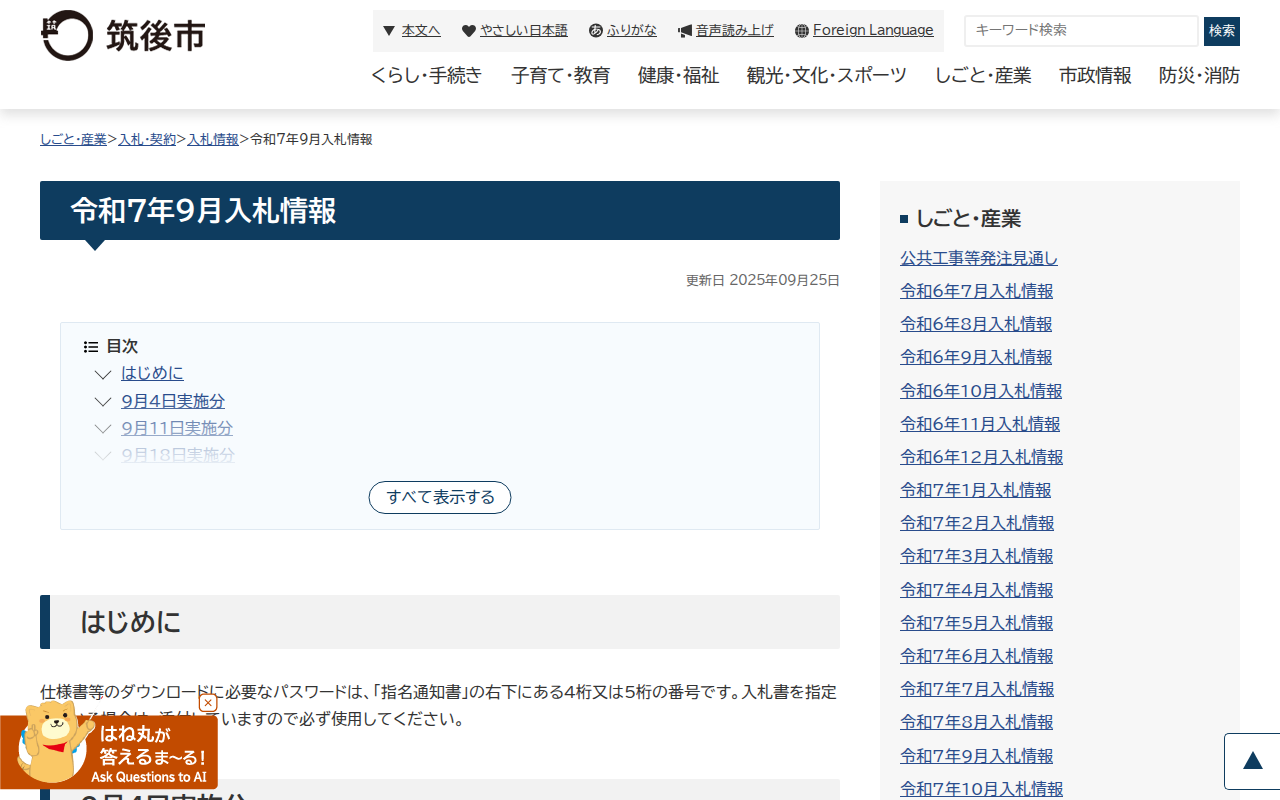
Task: Focus the keyword search input field
Action: [1080, 31]
